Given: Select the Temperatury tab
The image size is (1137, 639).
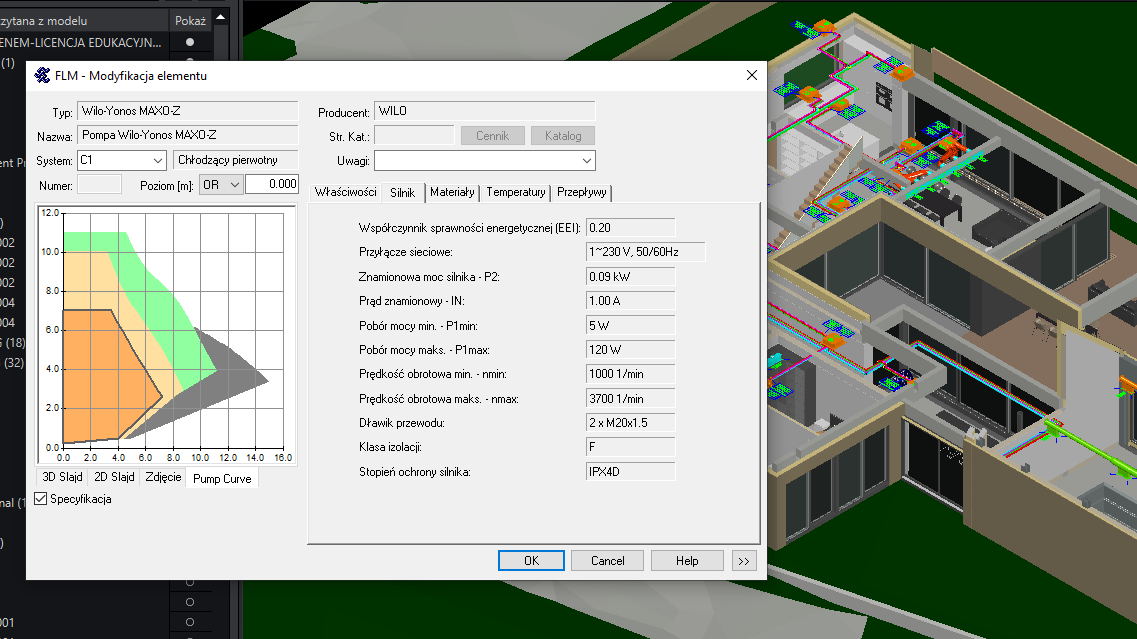Looking at the screenshot, I should click(515, 192).
